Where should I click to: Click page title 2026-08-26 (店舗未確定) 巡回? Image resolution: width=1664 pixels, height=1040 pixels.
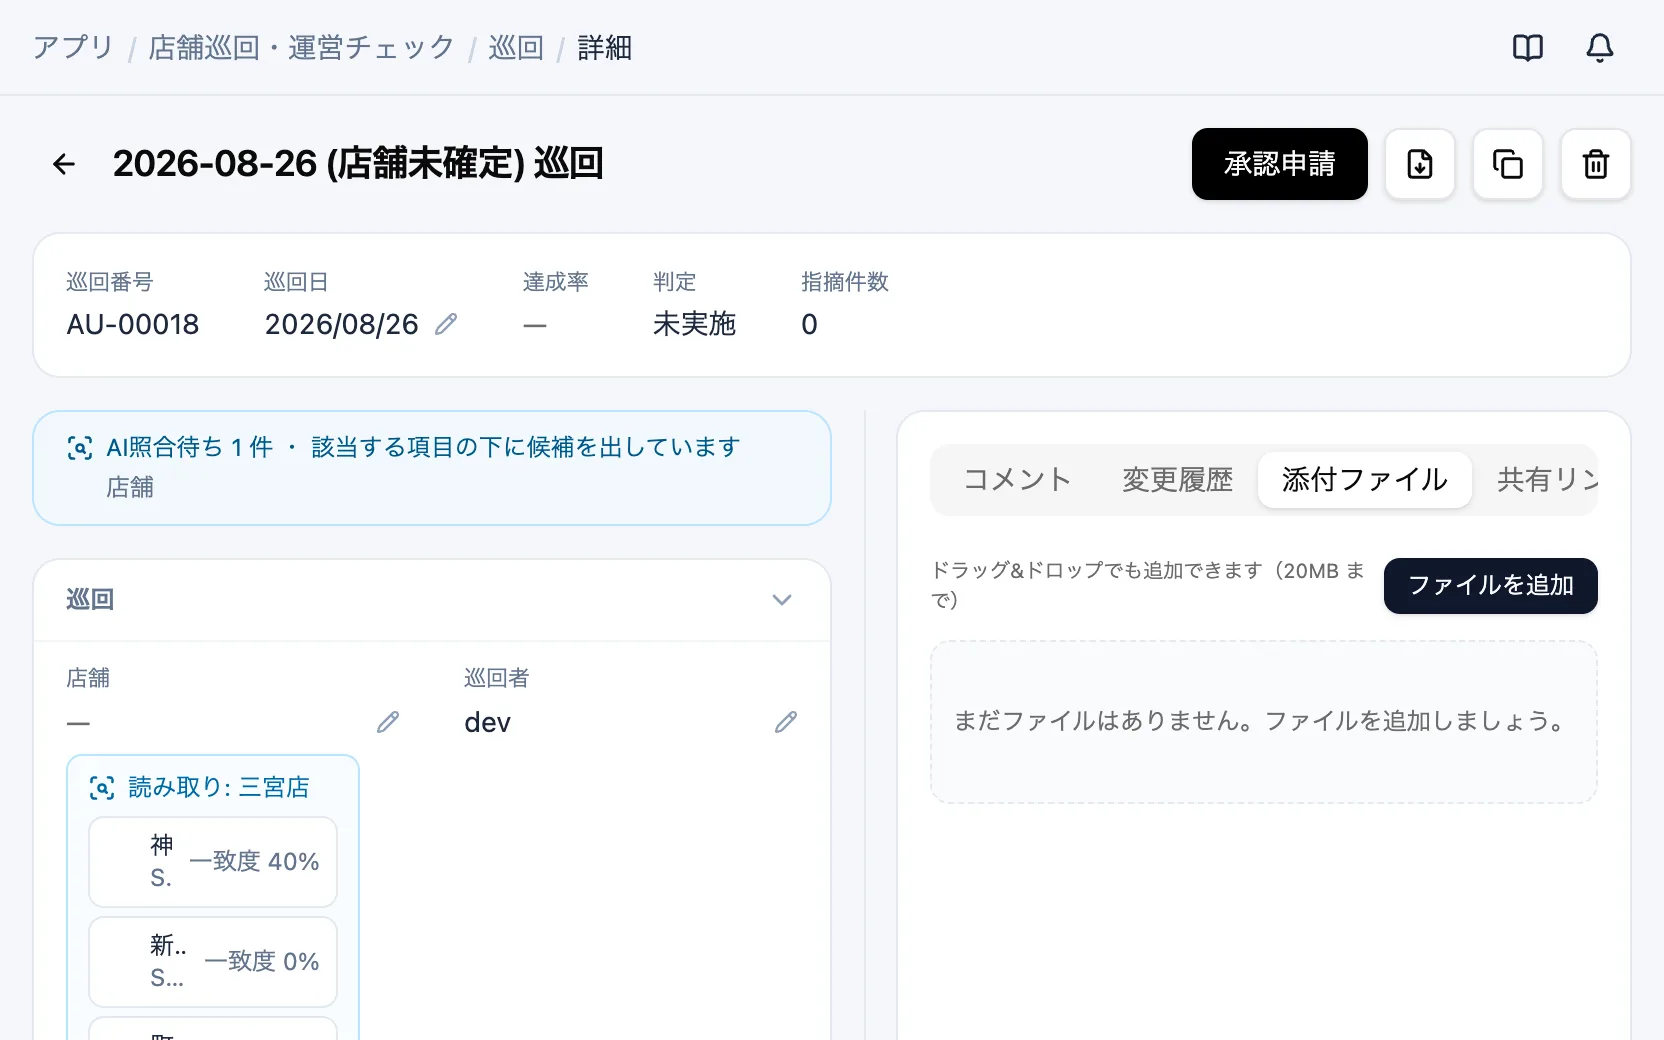358,164
